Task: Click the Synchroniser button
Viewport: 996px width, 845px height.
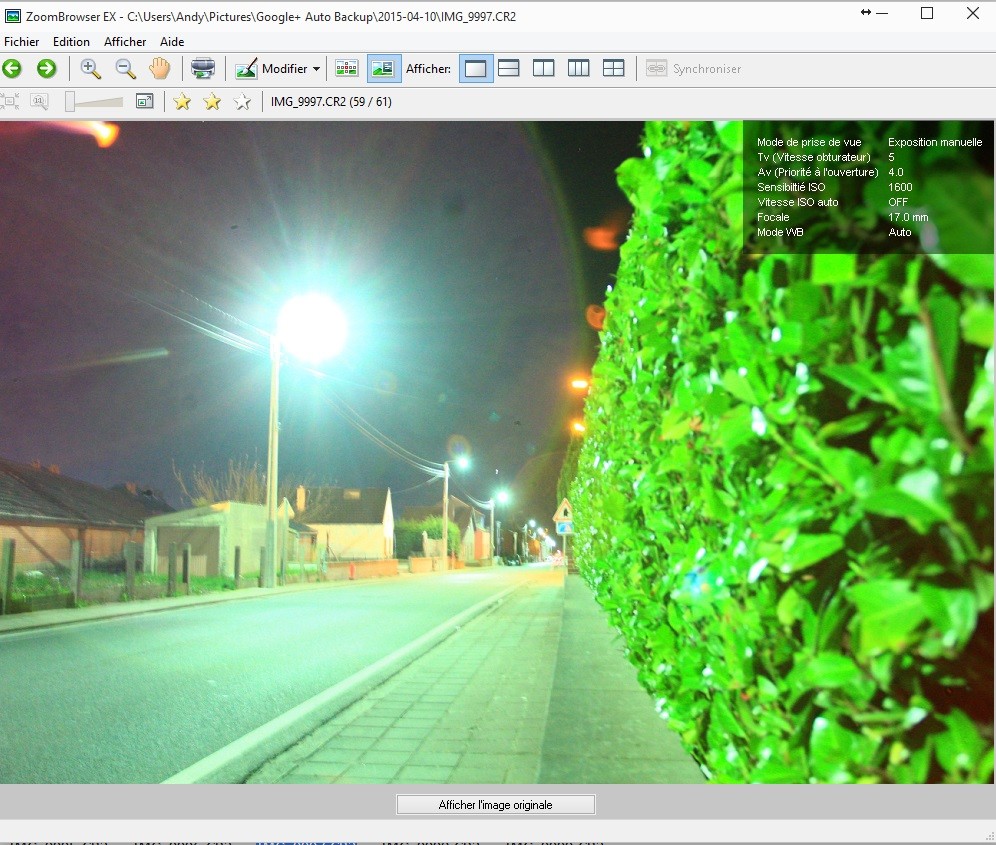Action: pos(694,69)
